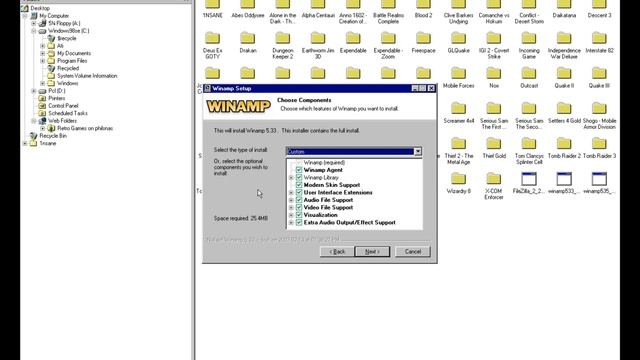
Task: Uncheck Modern Skin Support
Action: coord(299,185)
